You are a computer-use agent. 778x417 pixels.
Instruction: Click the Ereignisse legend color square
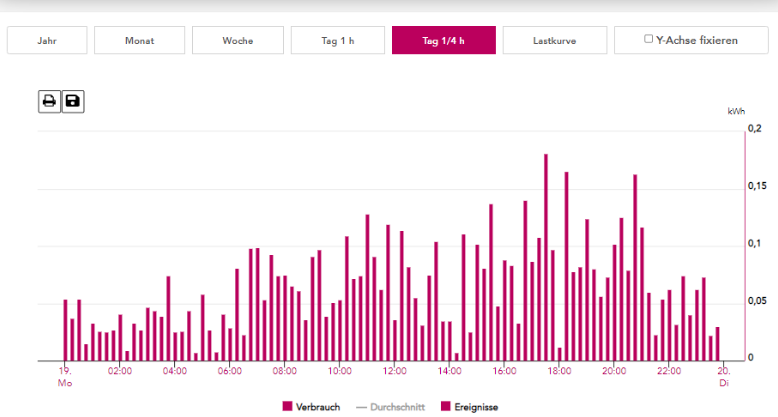[x=445, y=407]
